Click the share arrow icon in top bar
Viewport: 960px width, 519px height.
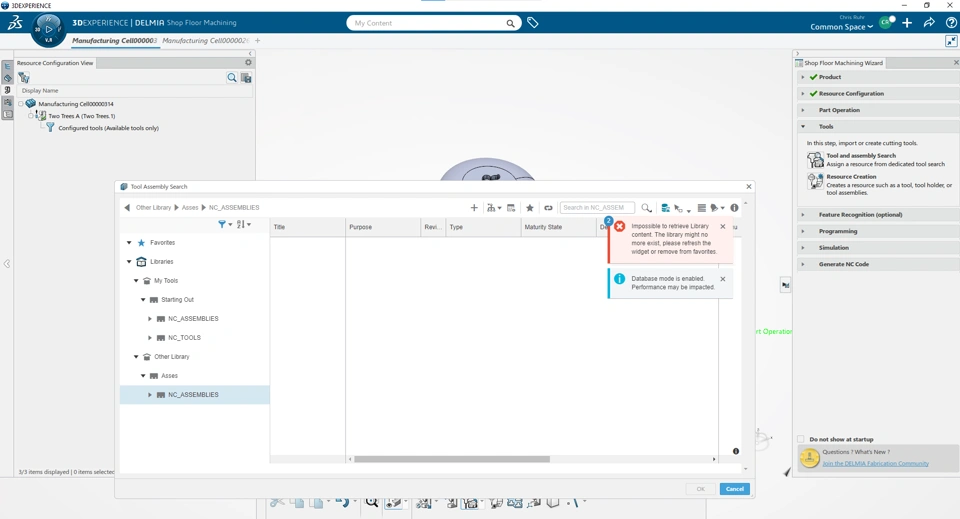point(929,23)
